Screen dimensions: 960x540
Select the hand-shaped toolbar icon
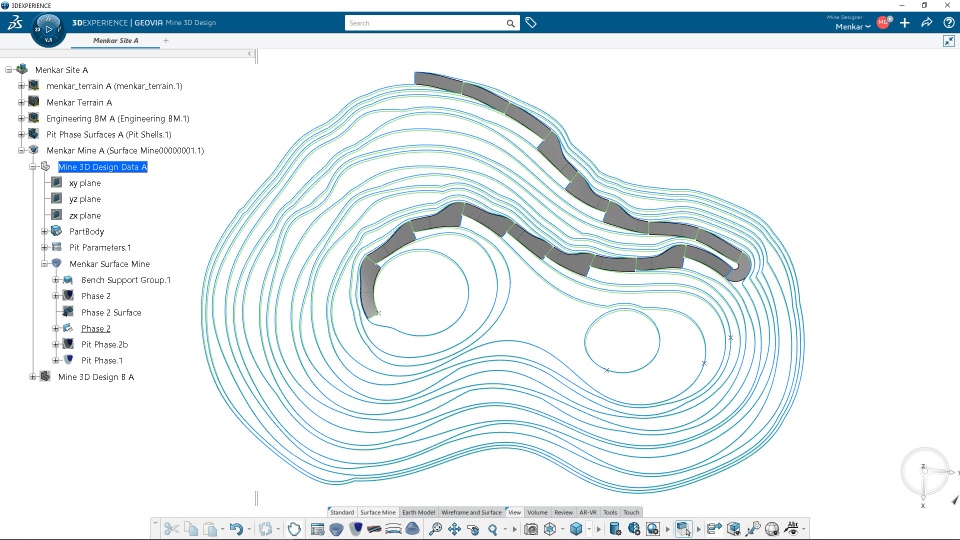click(294, 529)
